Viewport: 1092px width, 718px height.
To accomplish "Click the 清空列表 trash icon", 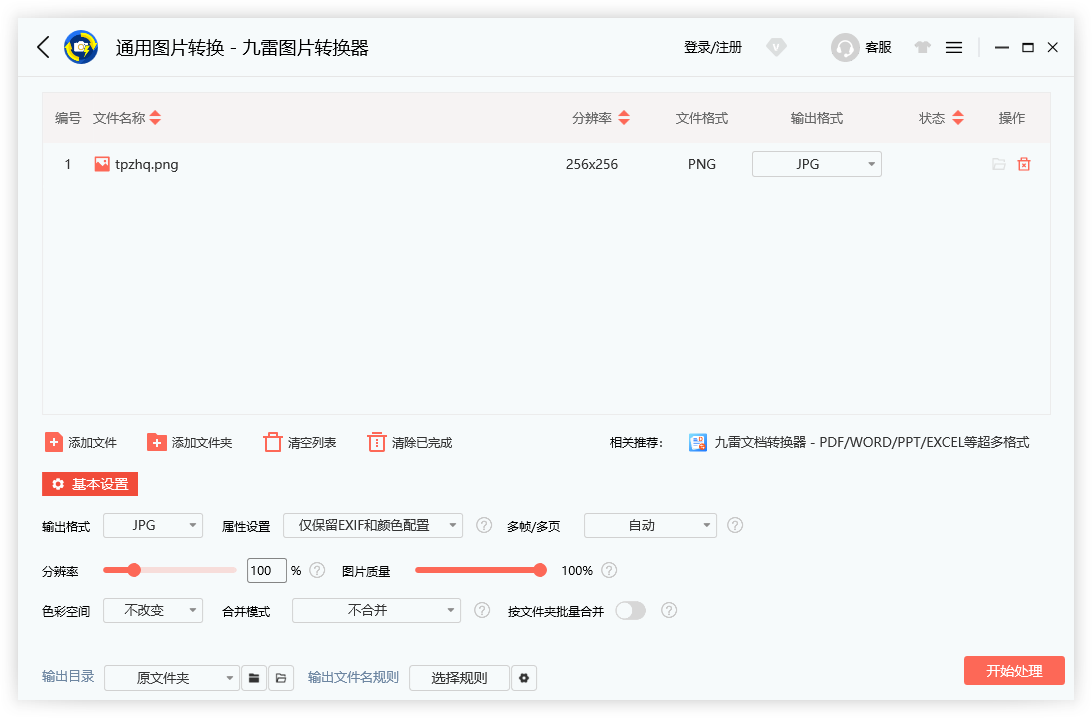I will [x=272, y=442].
